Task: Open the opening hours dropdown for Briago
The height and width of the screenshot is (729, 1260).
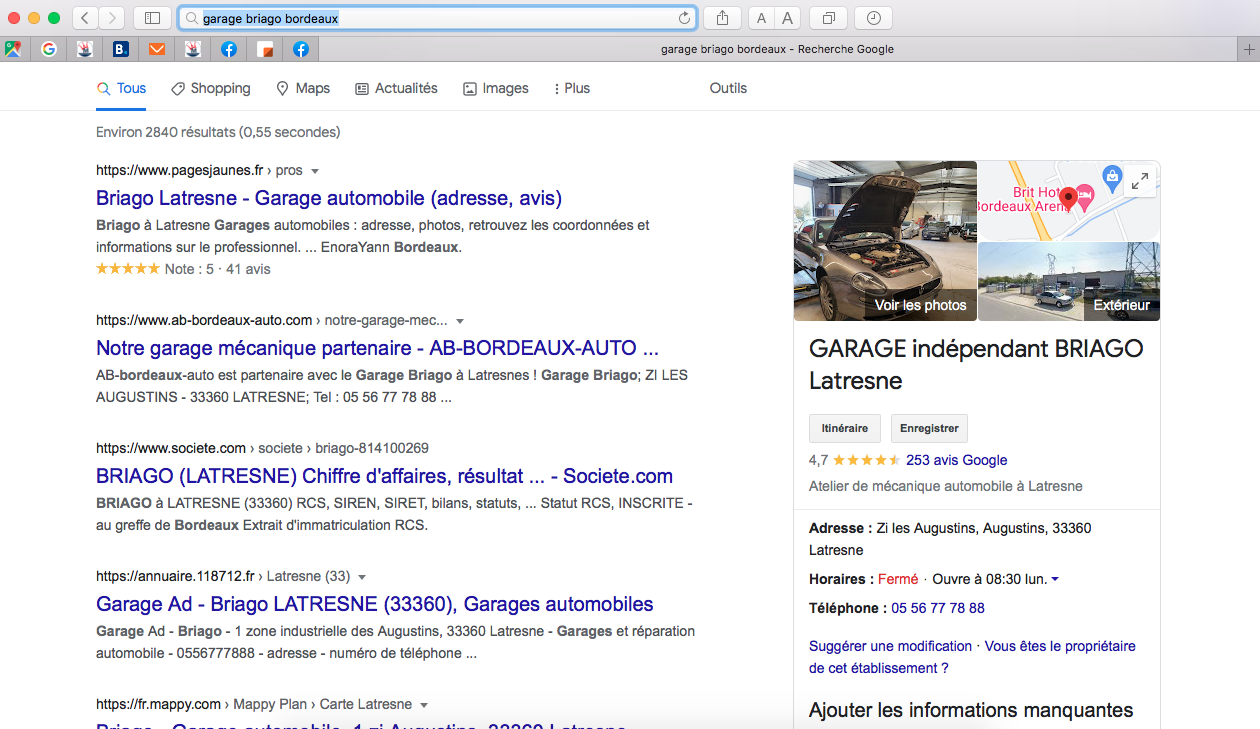Action: (x=1055, y=580)
